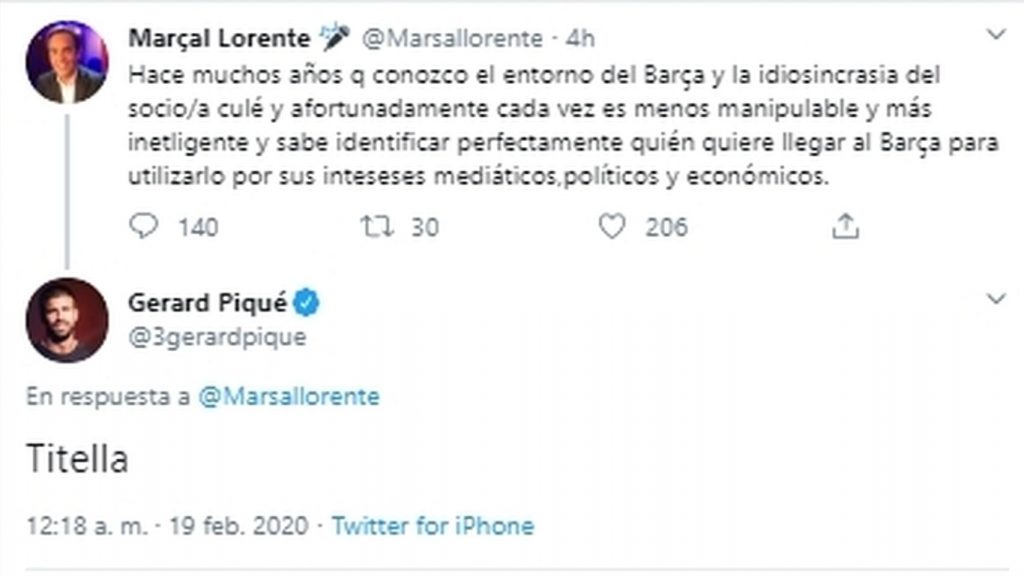1024x576 pixels.
Task: Open Marçal Lorente's profile picture
Action: point(66,61)
